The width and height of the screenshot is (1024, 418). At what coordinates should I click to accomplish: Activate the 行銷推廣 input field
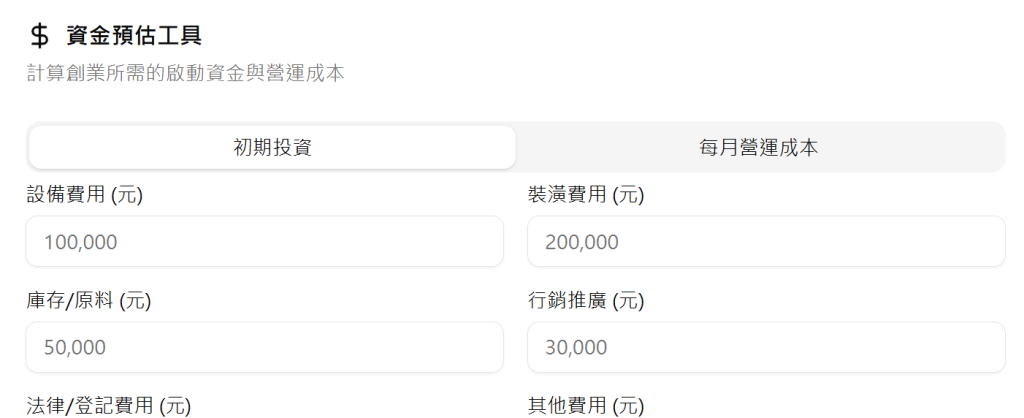pyautogui.click(x=765, y=347)
